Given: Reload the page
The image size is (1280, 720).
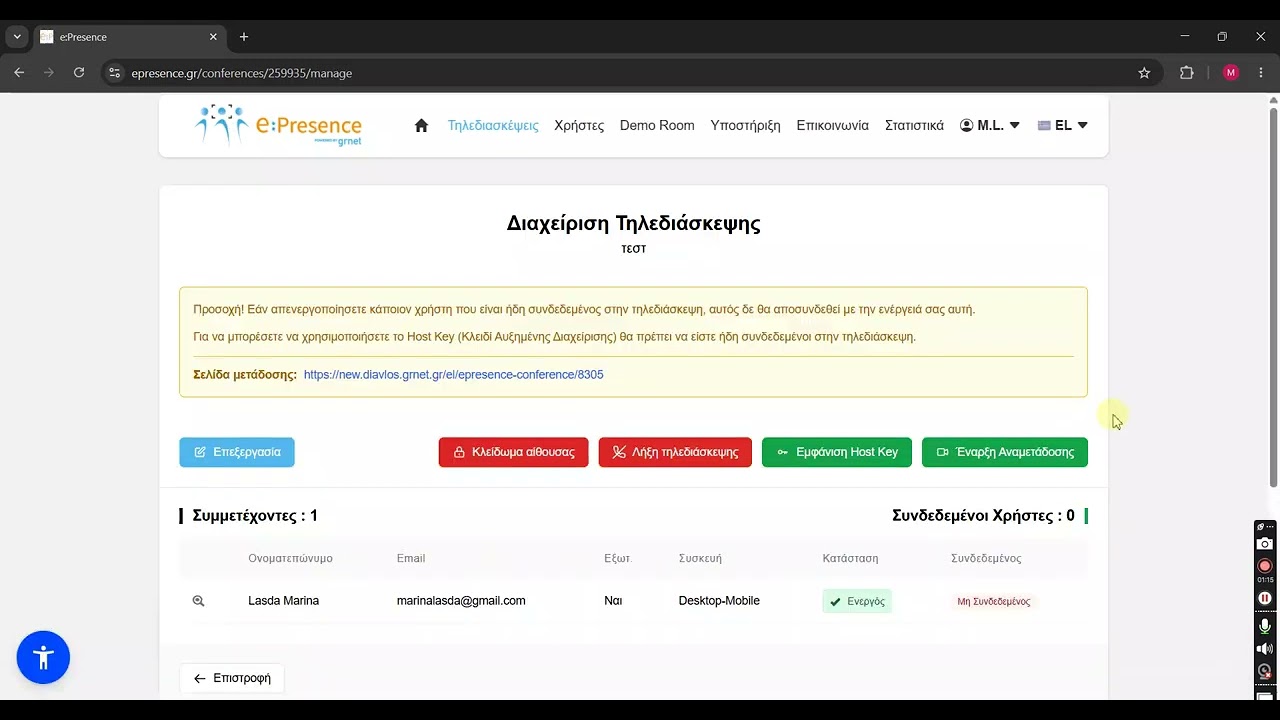Looking at the screenshot, I should point(79,73).
